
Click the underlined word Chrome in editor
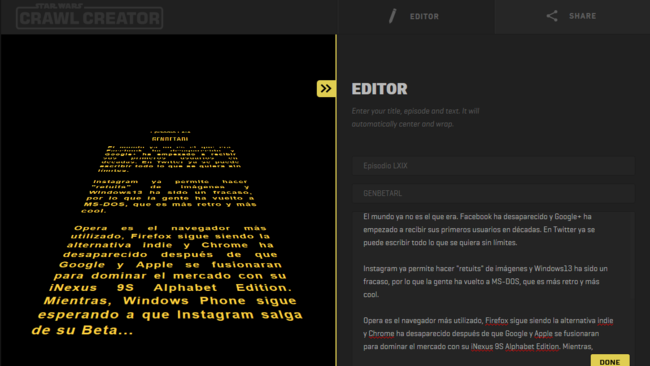(x=381, y=334)
